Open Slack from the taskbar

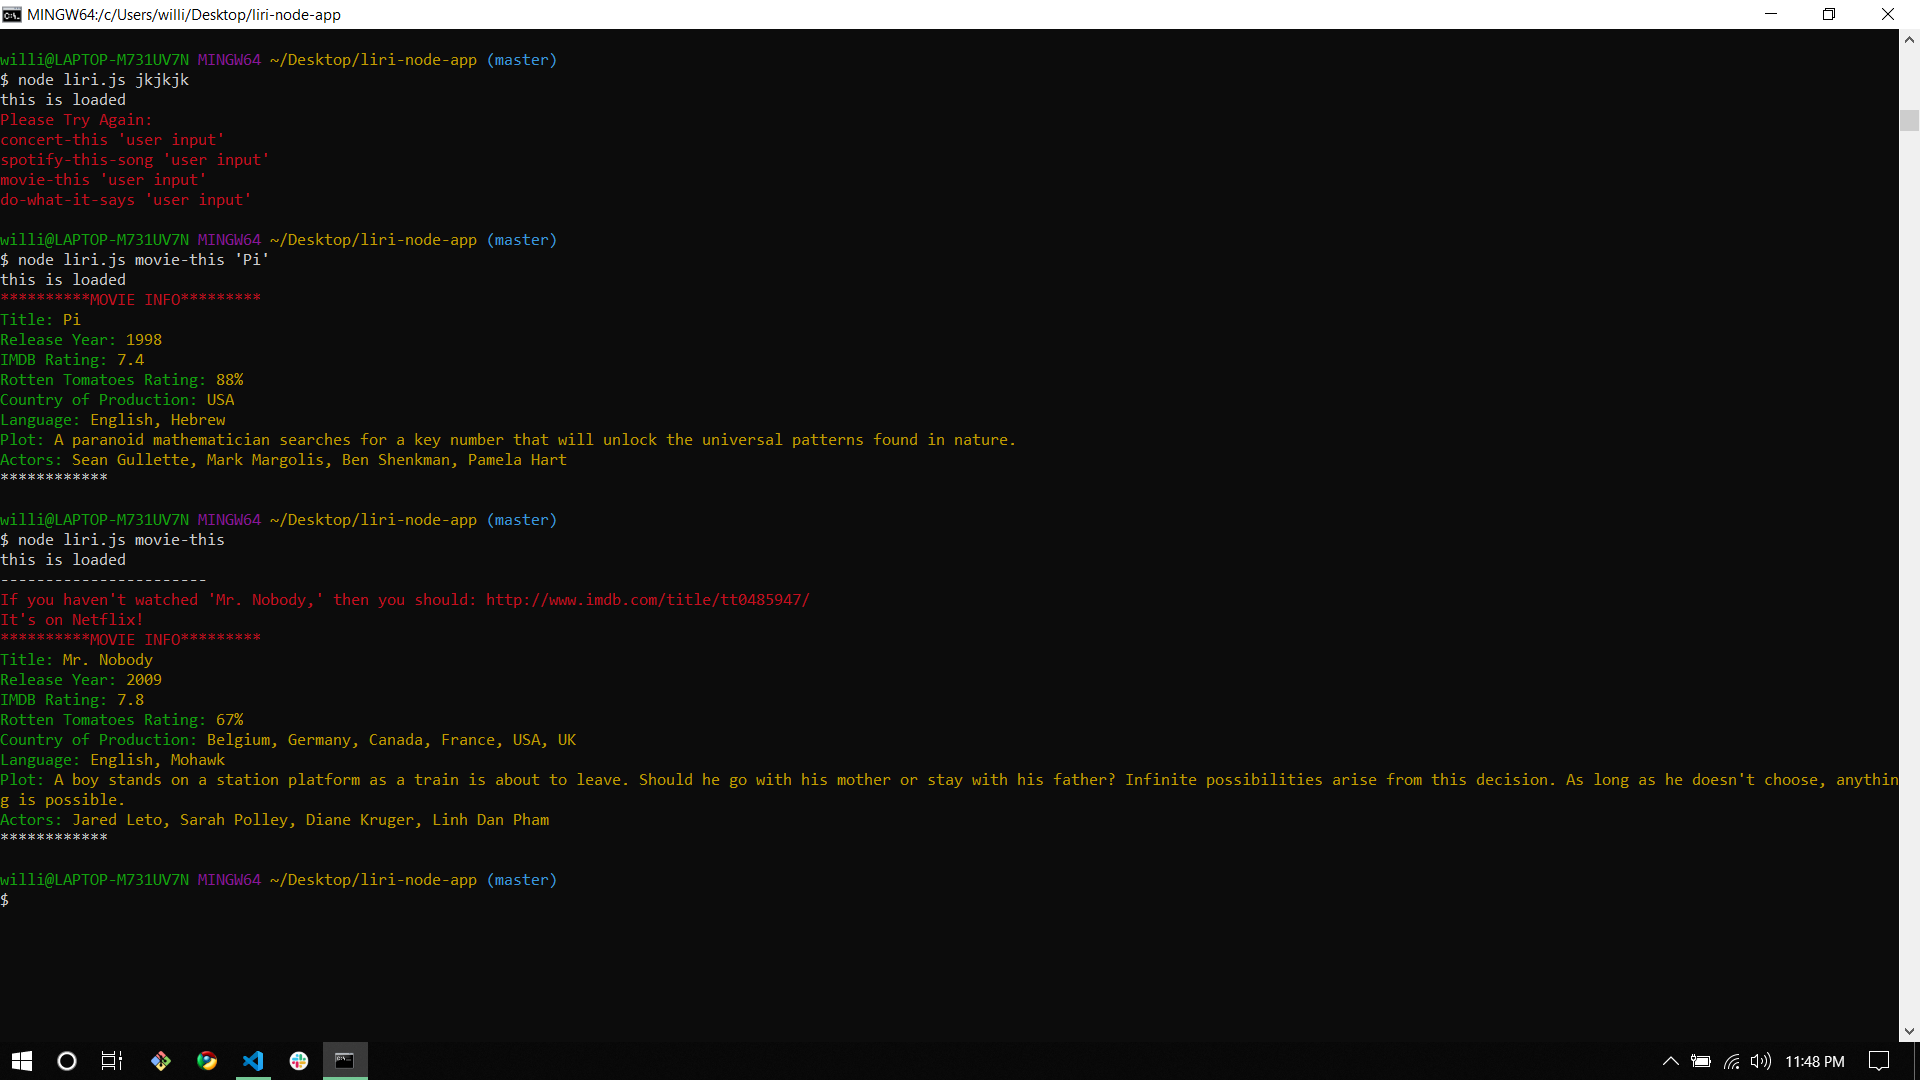click(299, 1060)
